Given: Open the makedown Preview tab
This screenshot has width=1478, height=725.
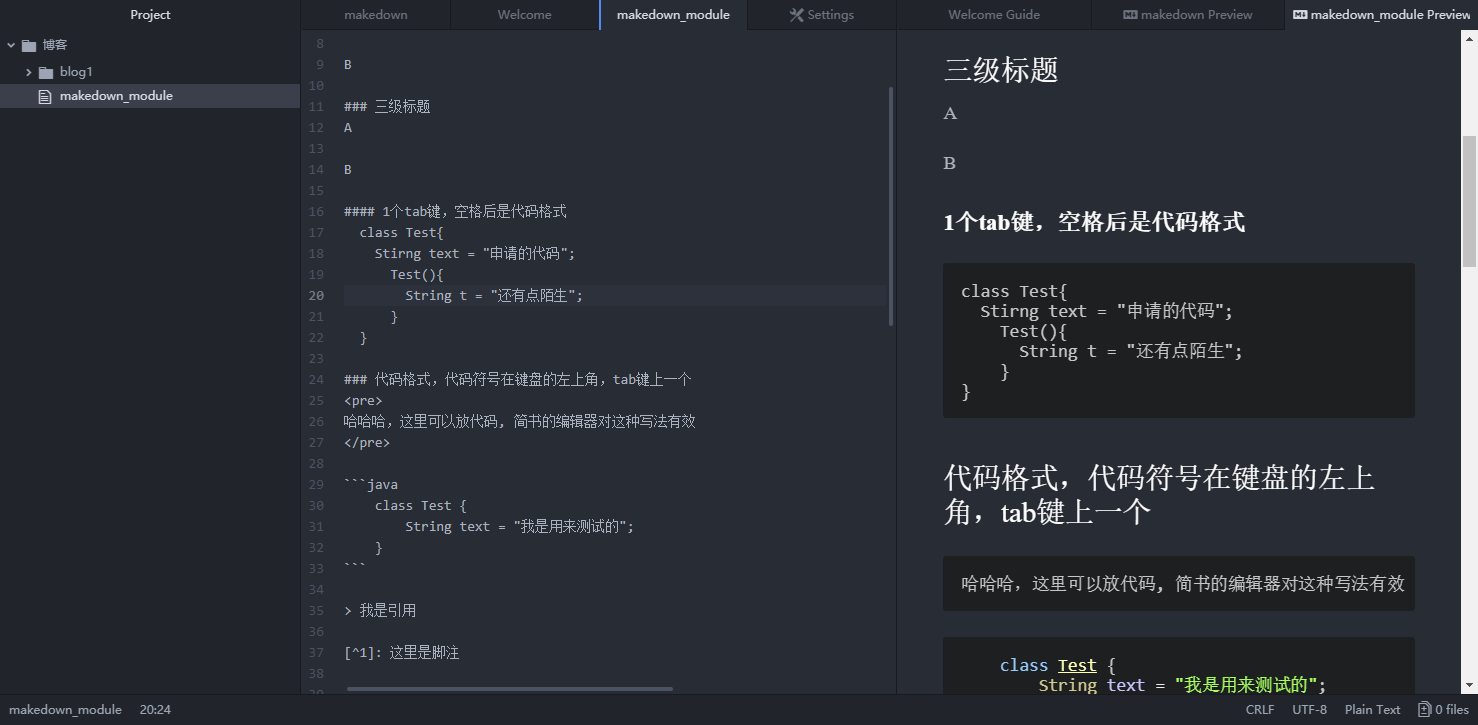Looking at the screenshot, I should (1188, 15).
